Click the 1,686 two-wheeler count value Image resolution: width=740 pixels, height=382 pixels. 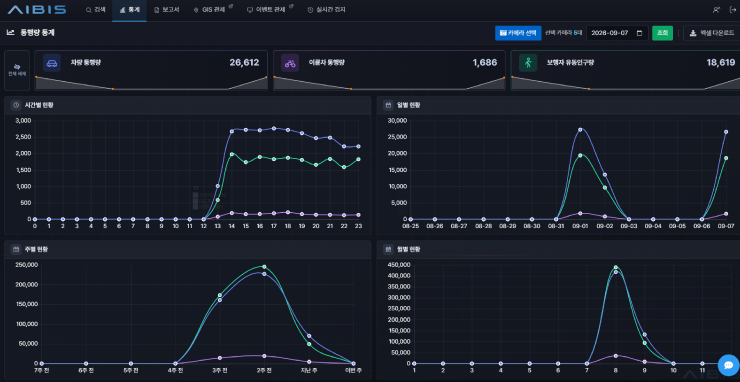[x=485, y=63]
